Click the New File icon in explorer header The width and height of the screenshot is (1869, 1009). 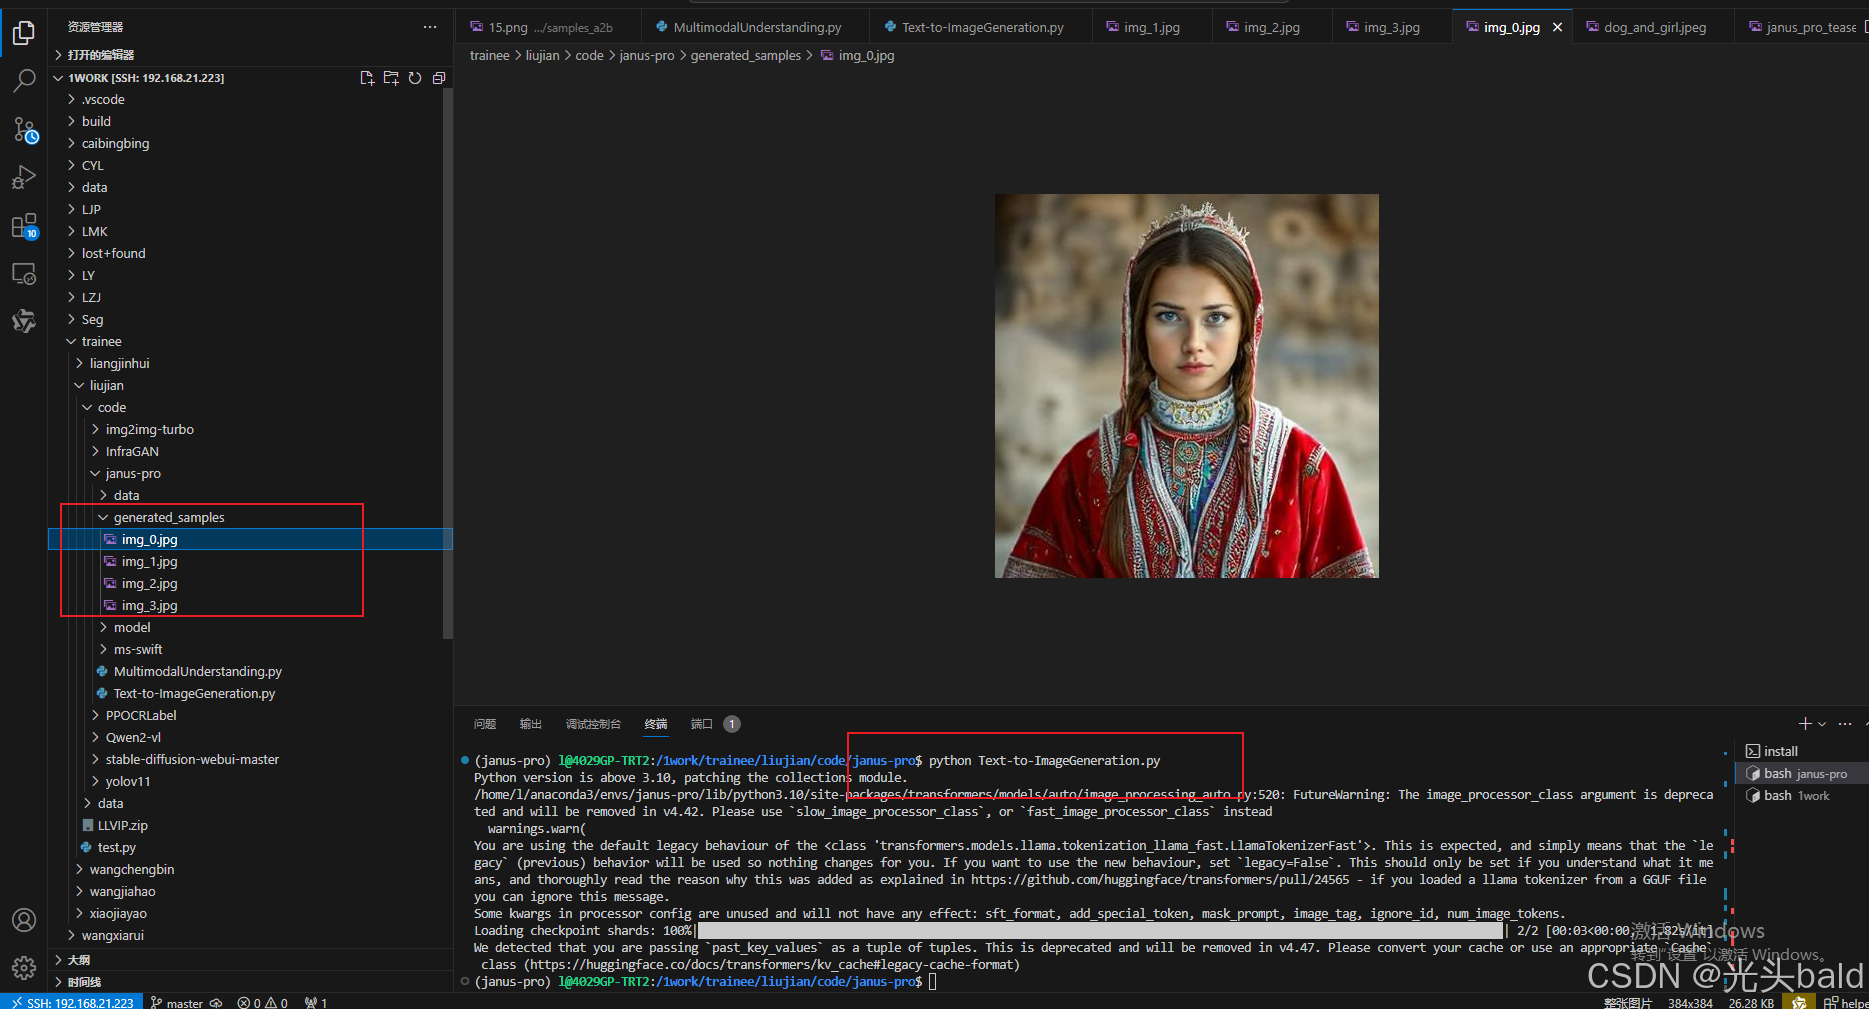coord(367,78)
